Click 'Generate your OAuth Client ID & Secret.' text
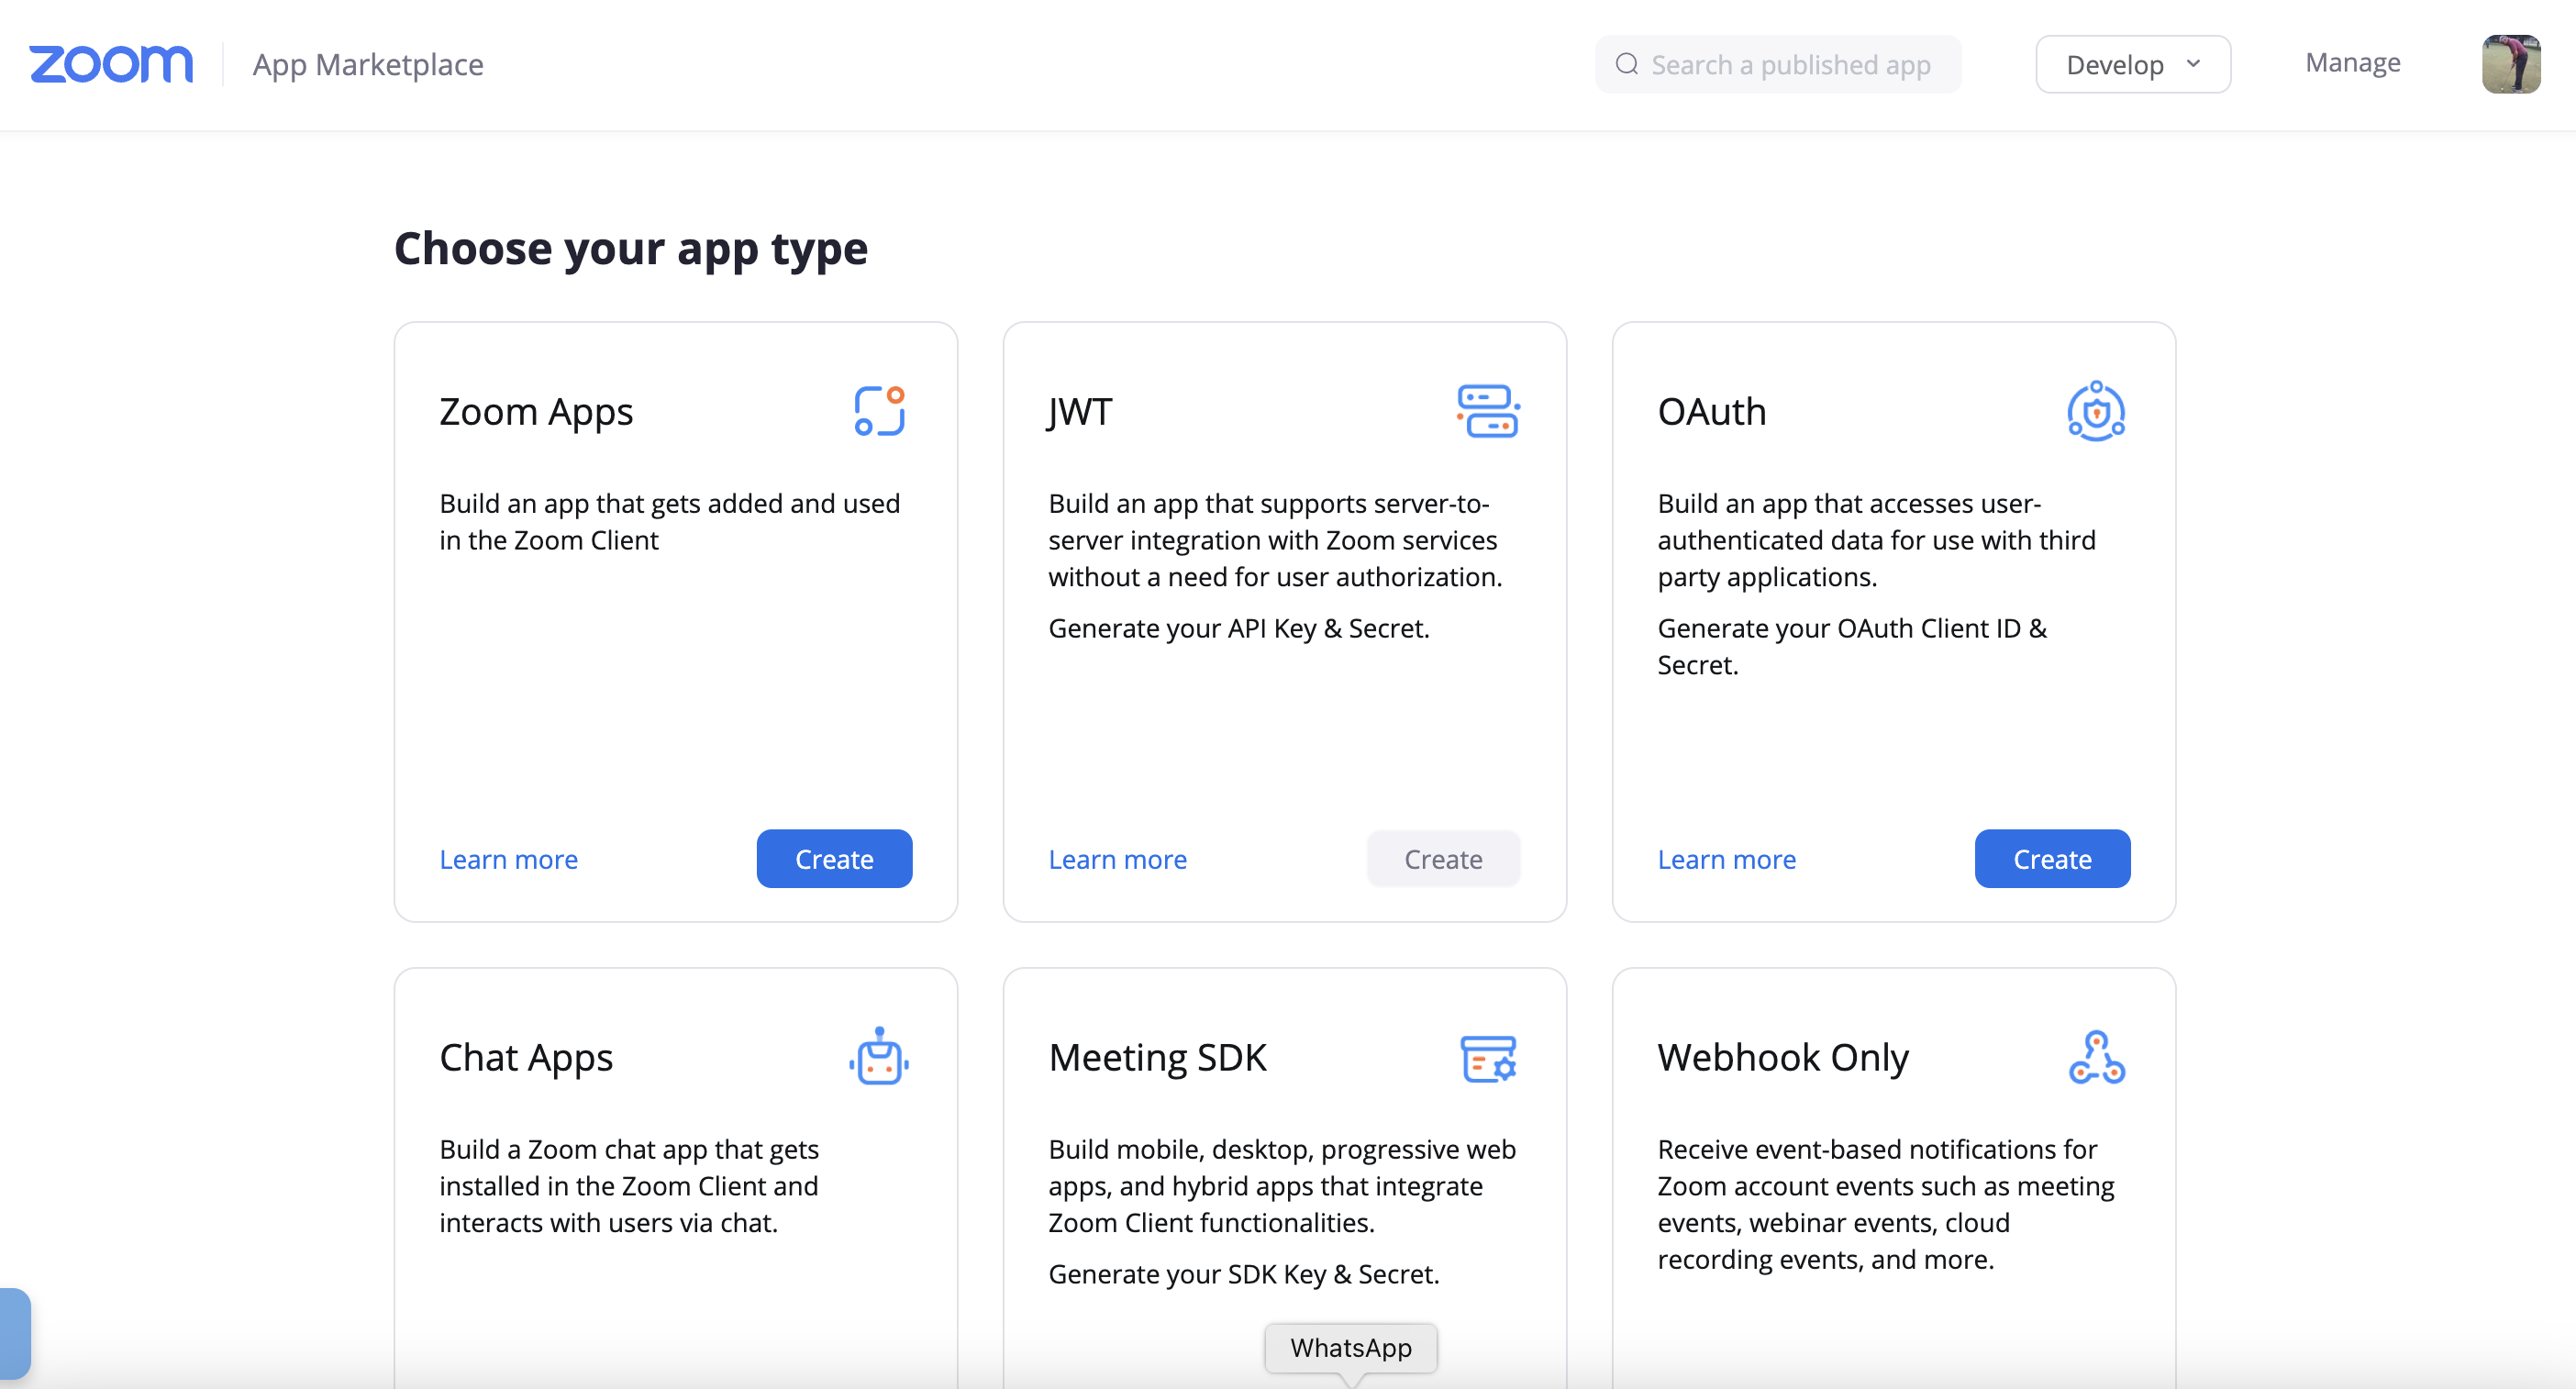Screen dimensions: 2576x1389 click(1852, 646)
